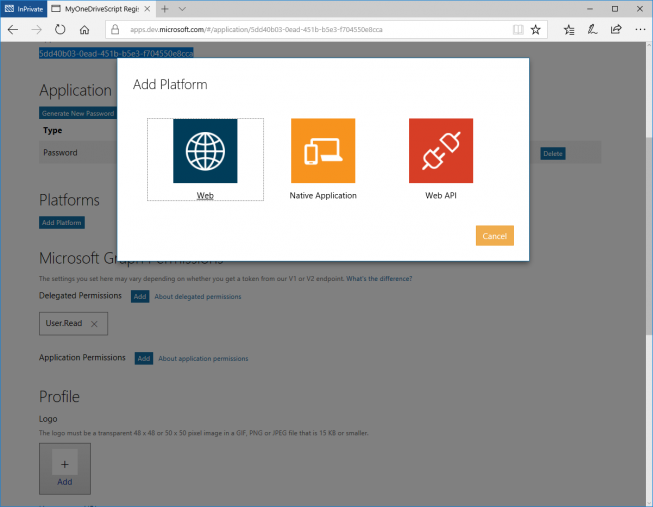Open About delegated permissions link
This screenshot has height=507, width=653.
point(198,297)
